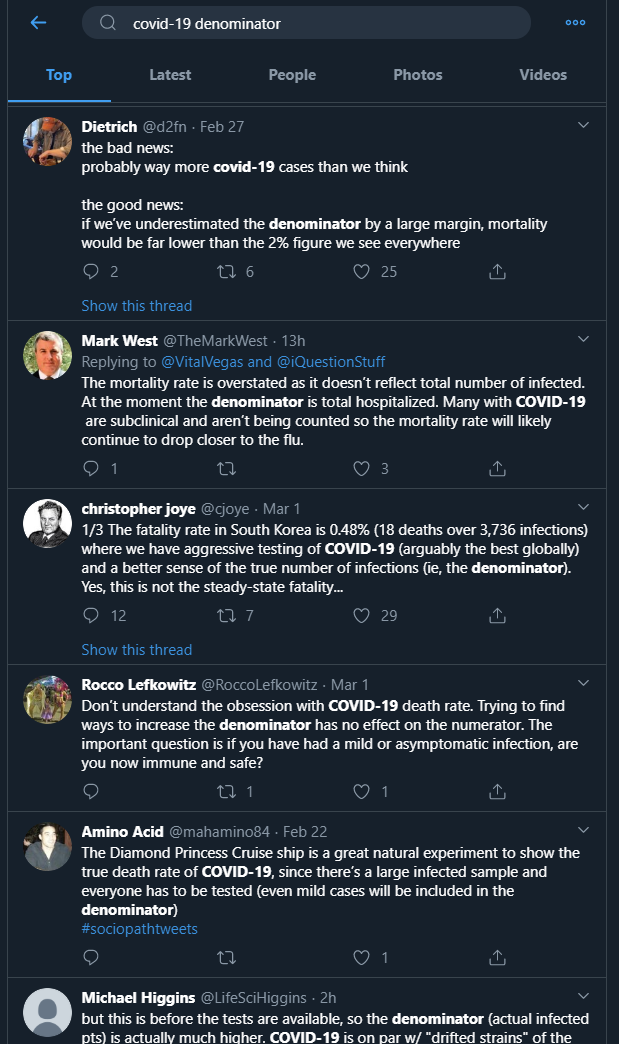Retweet Dietrich's covid-19 tweet
Screen dimensions: 619x1044
pos(227,272)
